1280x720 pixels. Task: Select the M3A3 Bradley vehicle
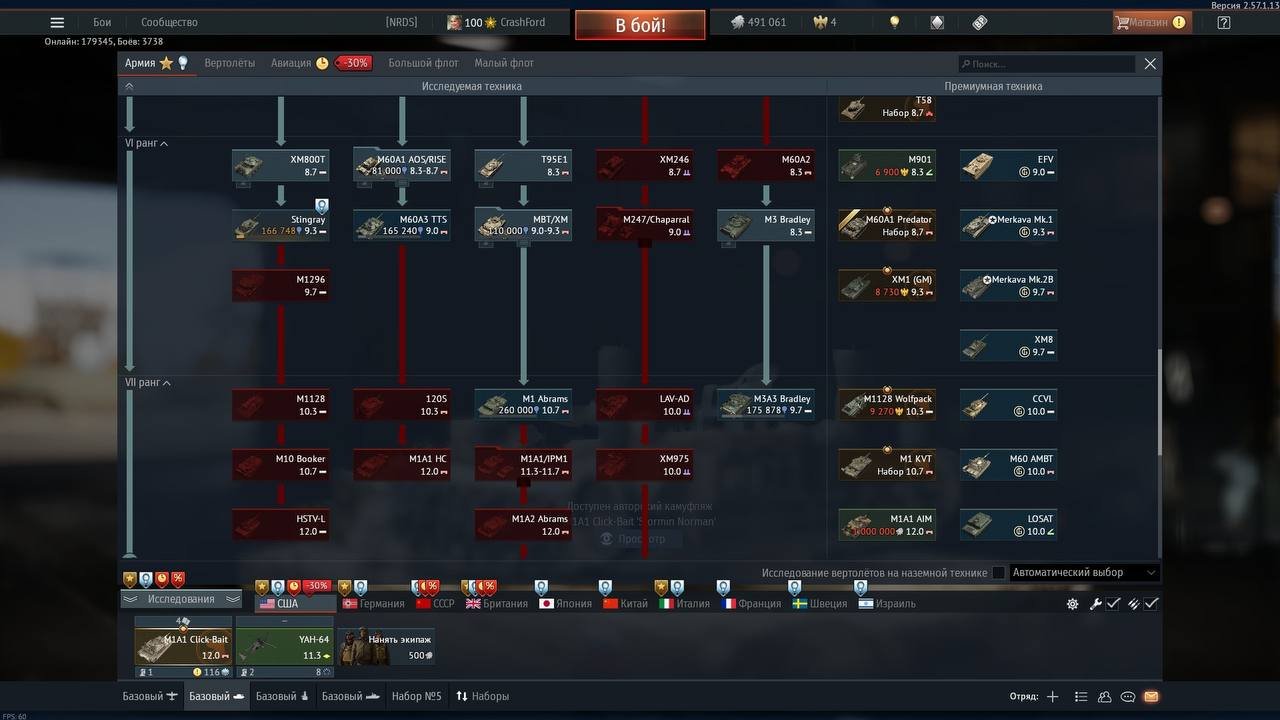766,404
